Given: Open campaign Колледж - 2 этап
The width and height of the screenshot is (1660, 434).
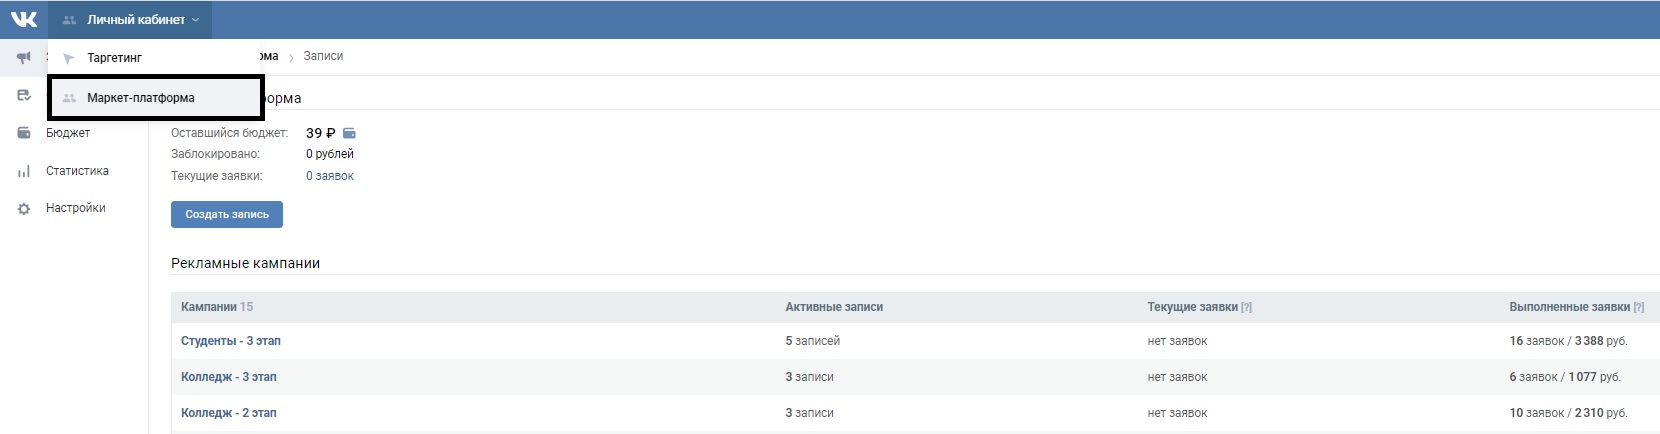Looking at the screenshot, I should click(229, 413).
